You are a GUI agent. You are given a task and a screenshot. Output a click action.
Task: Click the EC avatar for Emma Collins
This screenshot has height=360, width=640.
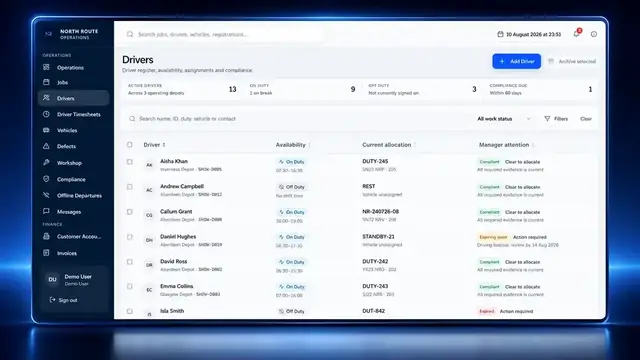click(x=149, y=290)
